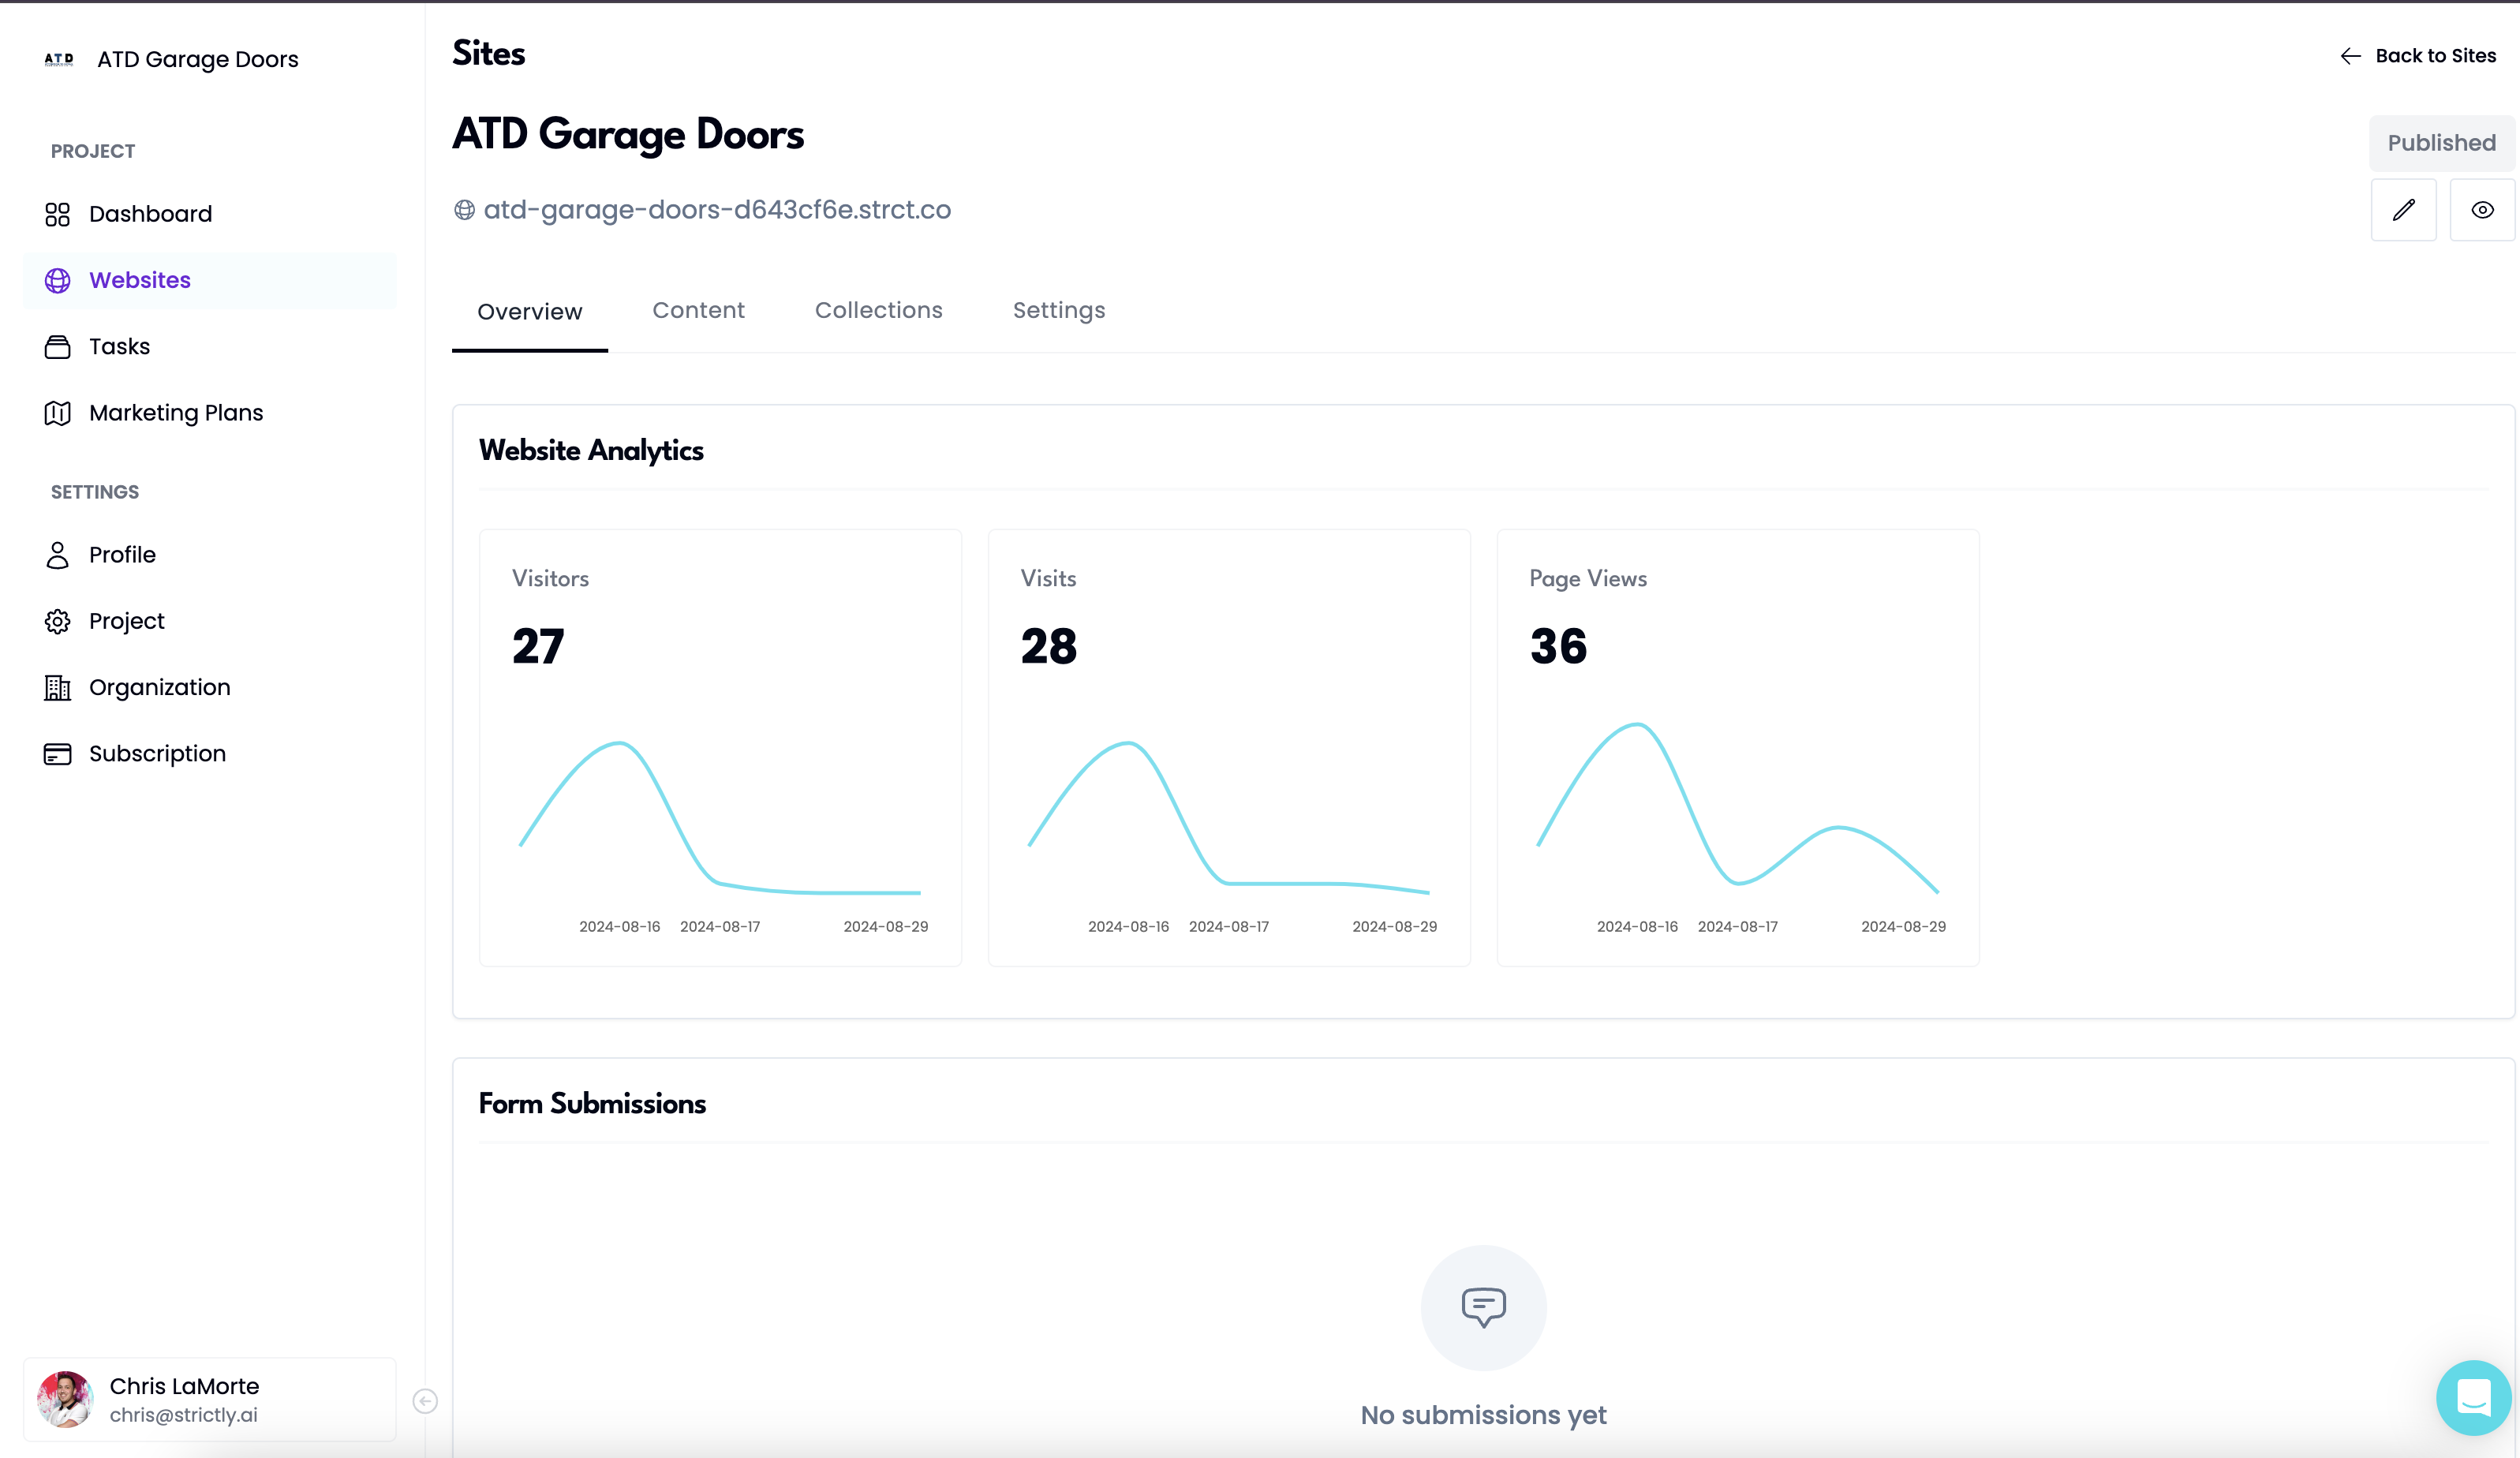This screenshot has height=1458, width=2520.
Task: Open the site Settings tab
Action: click(x=1059, y=311)
